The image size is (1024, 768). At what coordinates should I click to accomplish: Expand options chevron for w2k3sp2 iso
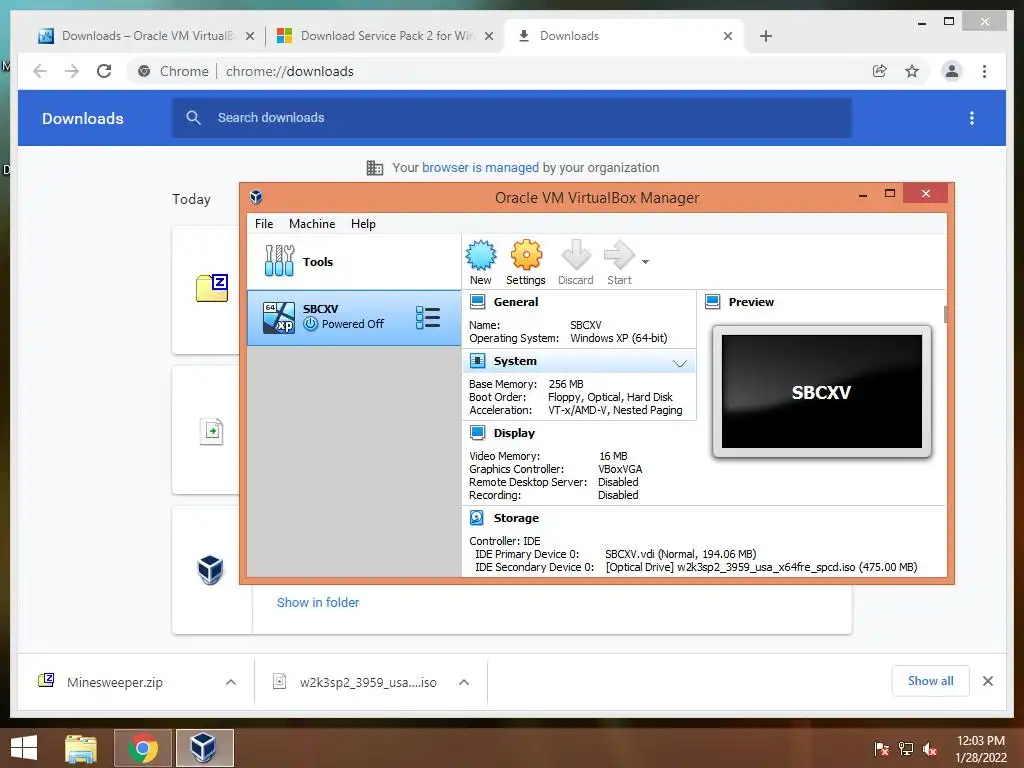464,682
